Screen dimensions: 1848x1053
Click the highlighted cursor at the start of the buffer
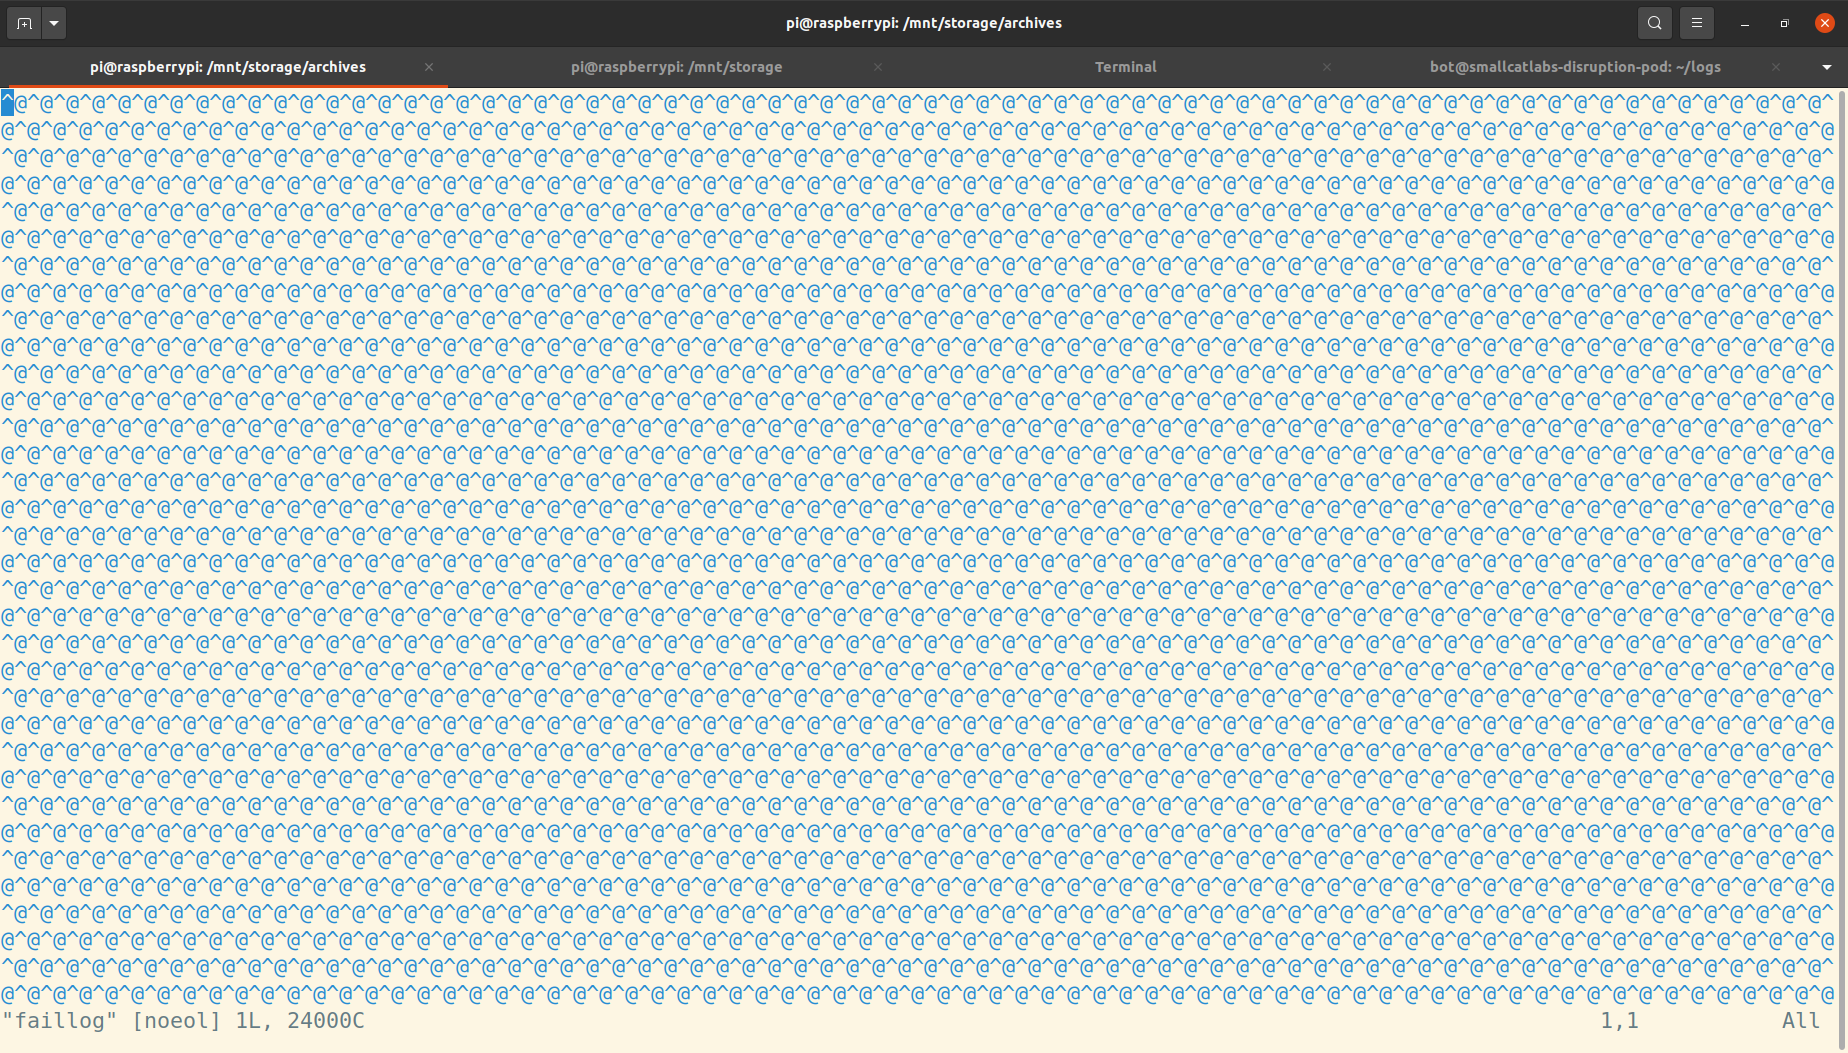tap(7, 102)
